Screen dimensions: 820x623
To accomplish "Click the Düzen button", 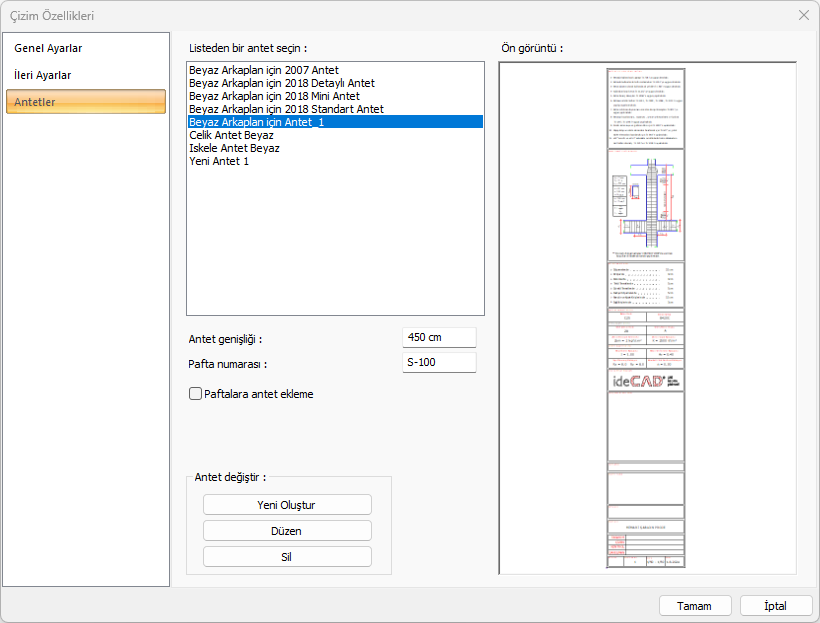I will [x=287, y=531].
